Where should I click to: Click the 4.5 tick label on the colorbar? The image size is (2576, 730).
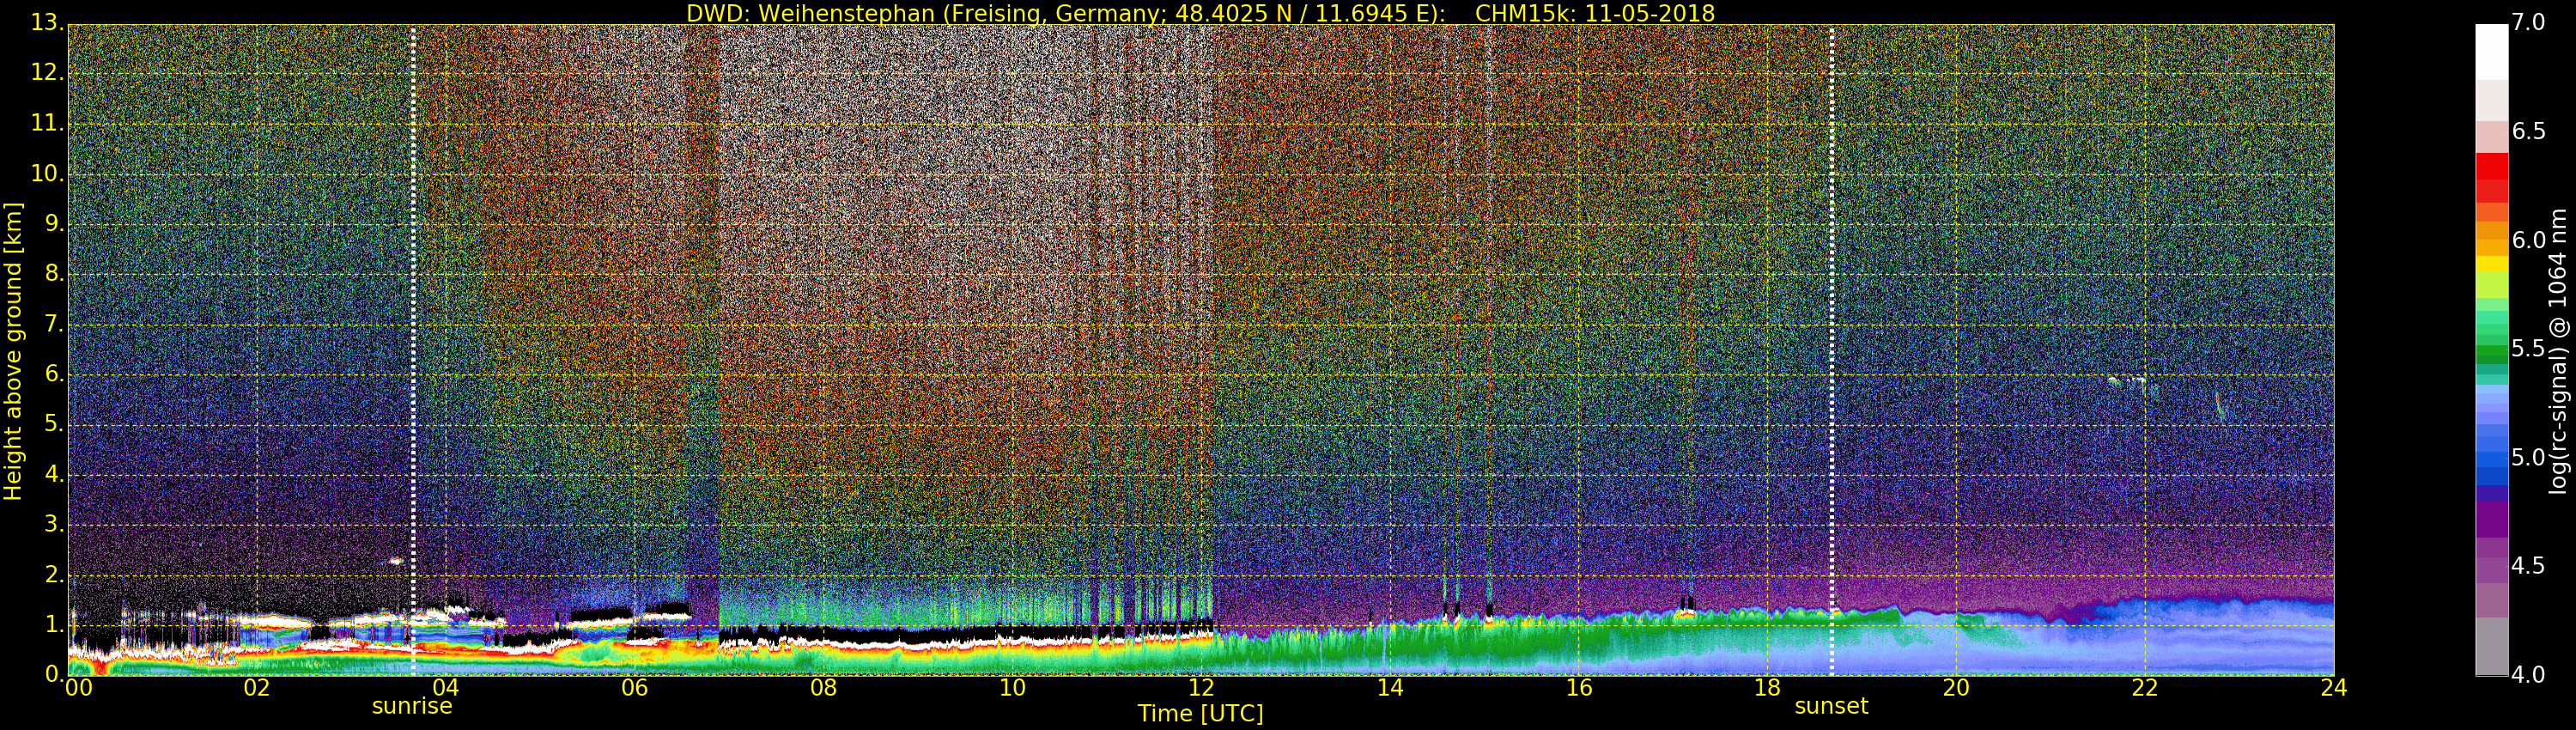click(2528, 566)
